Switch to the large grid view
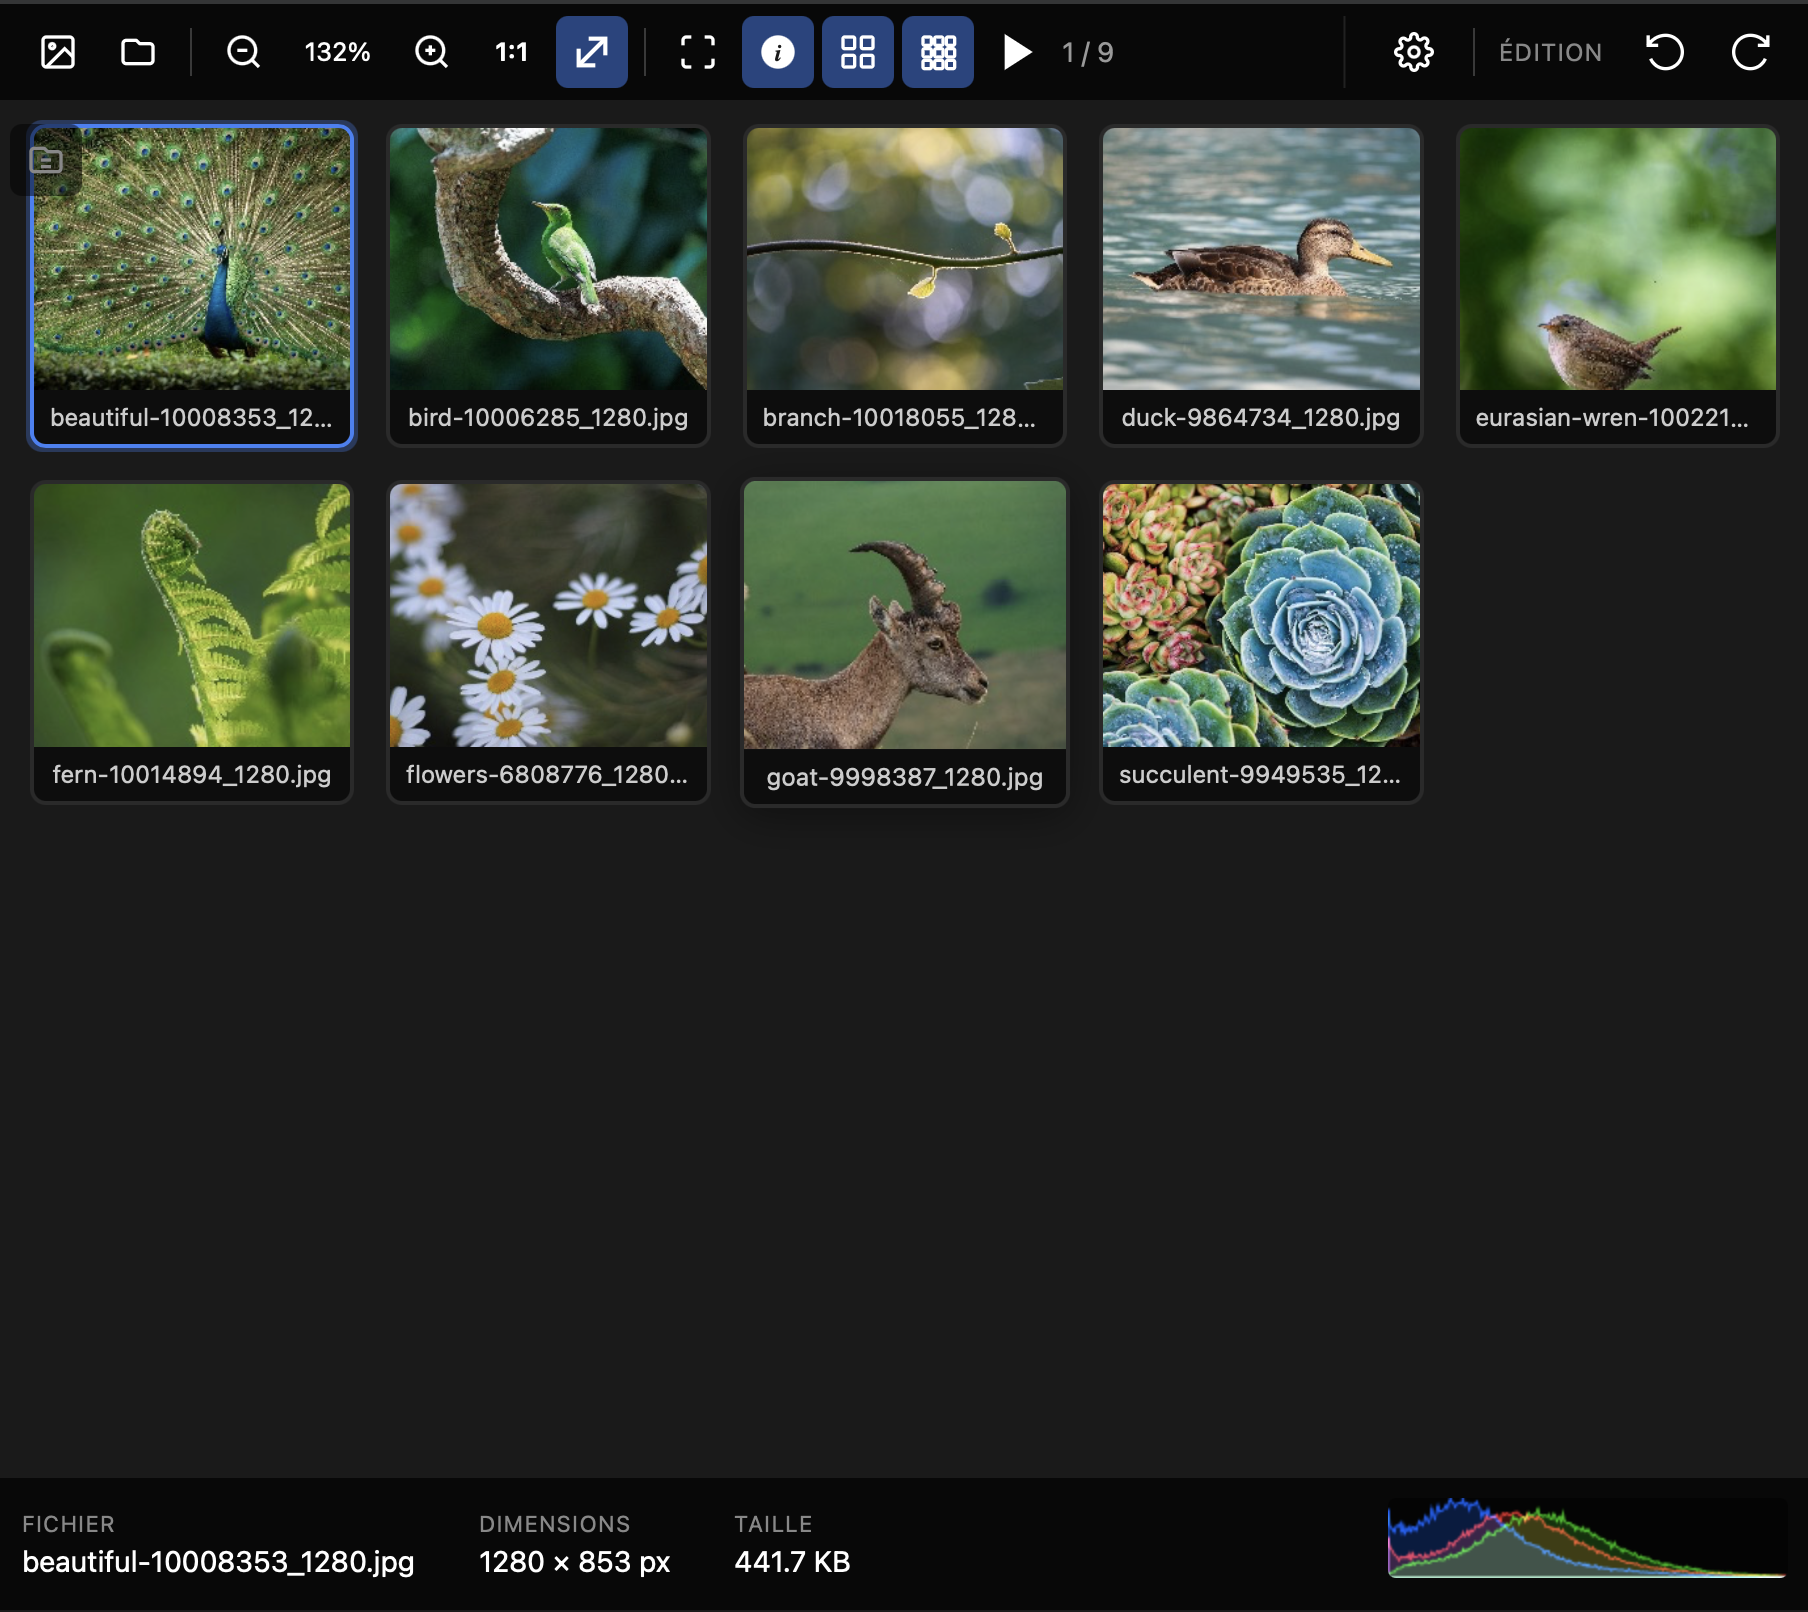Screen dimensions: 1808x1612 (857, 52)
